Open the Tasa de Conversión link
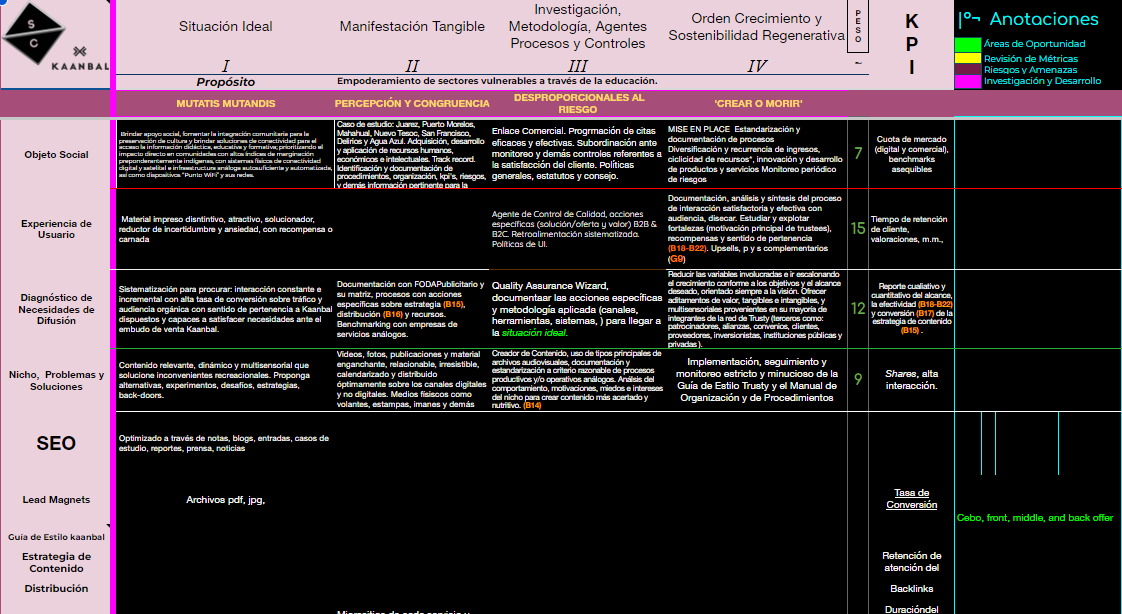 (911, 498)
